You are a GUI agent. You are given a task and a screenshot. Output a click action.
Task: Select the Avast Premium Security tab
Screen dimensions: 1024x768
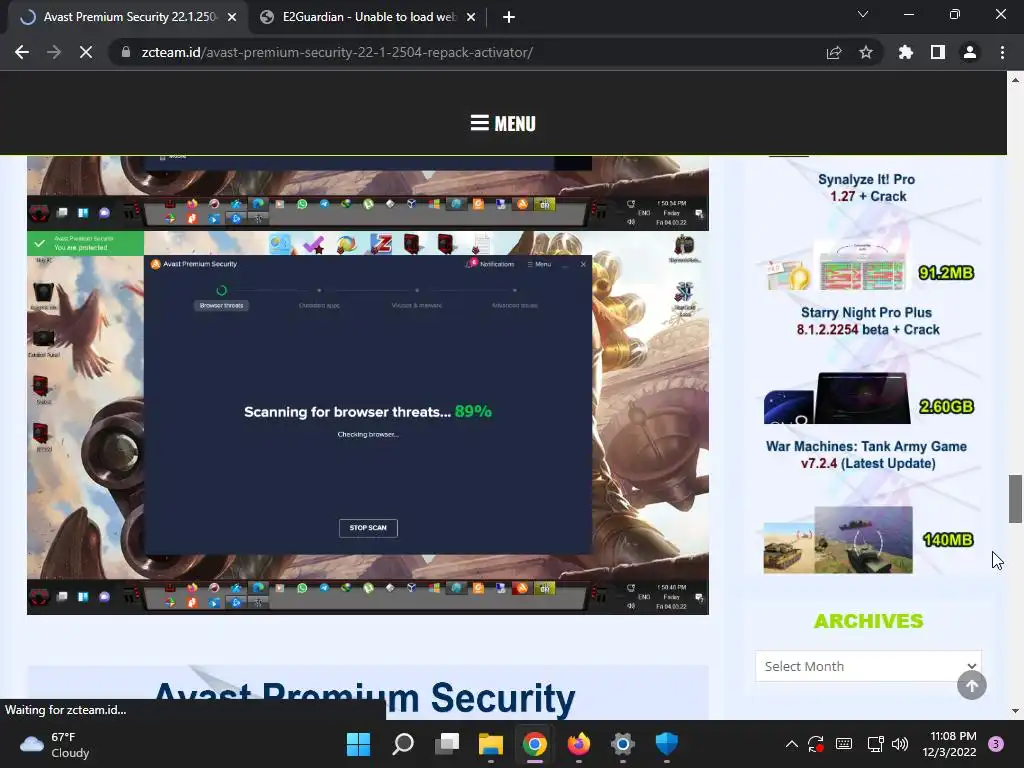point(129,17)
